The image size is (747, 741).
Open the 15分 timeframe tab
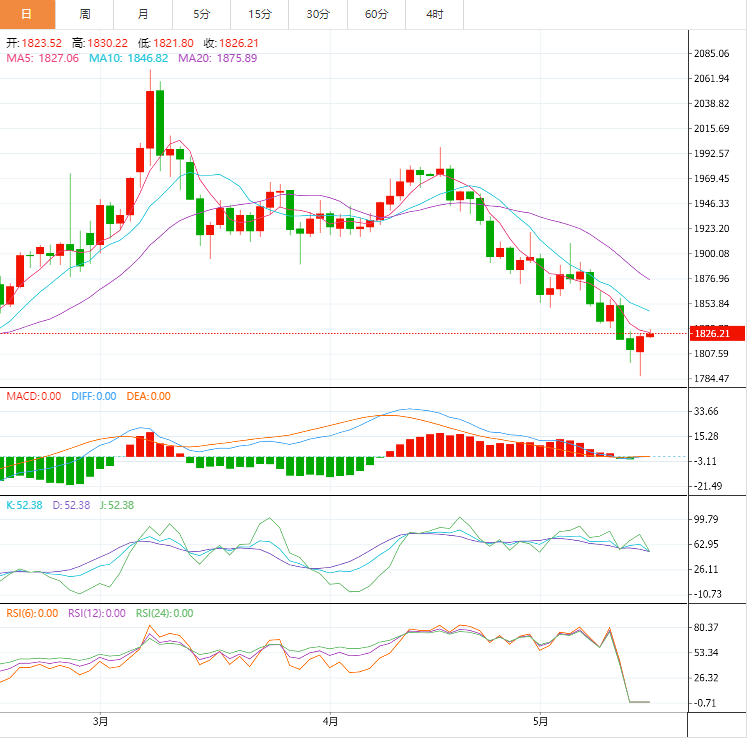(x=260, y=14)
